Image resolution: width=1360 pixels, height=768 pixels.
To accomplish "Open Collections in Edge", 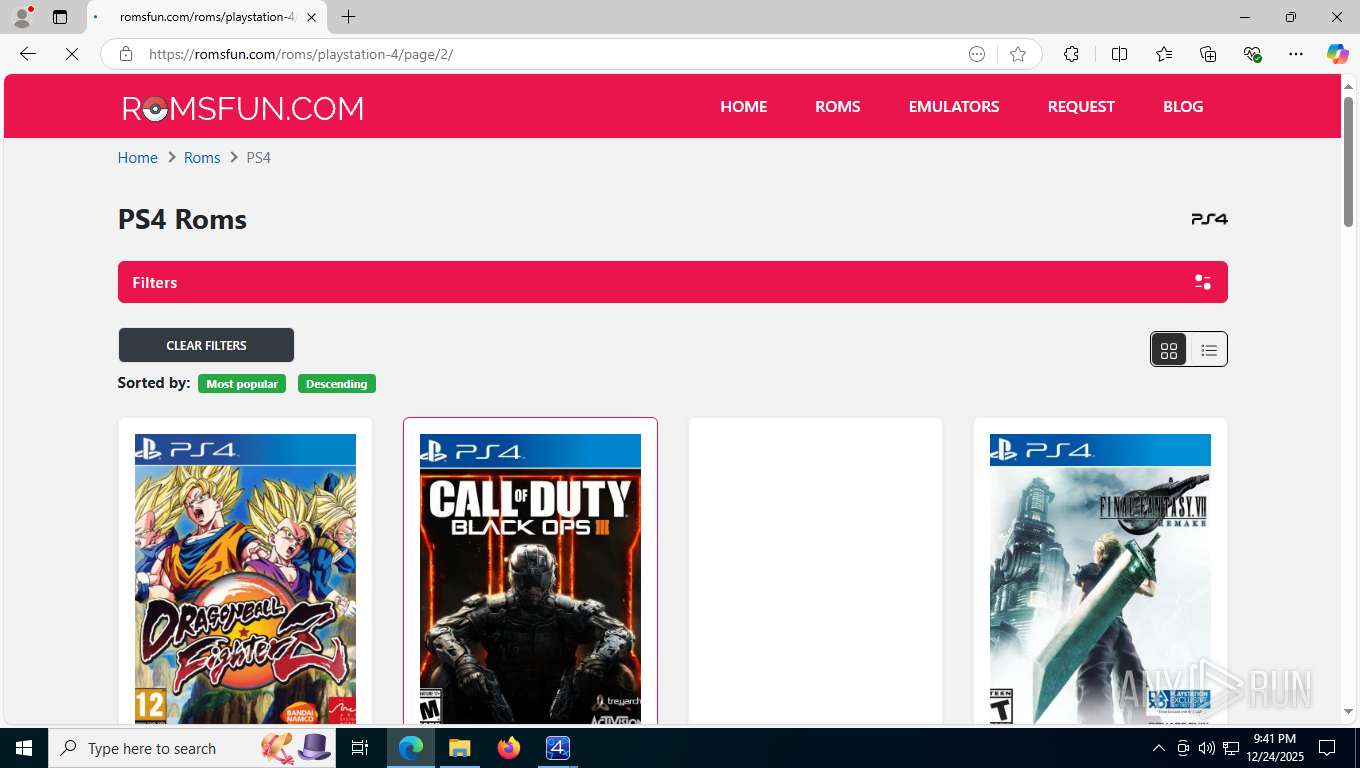I will click(x=1208, y=54).
